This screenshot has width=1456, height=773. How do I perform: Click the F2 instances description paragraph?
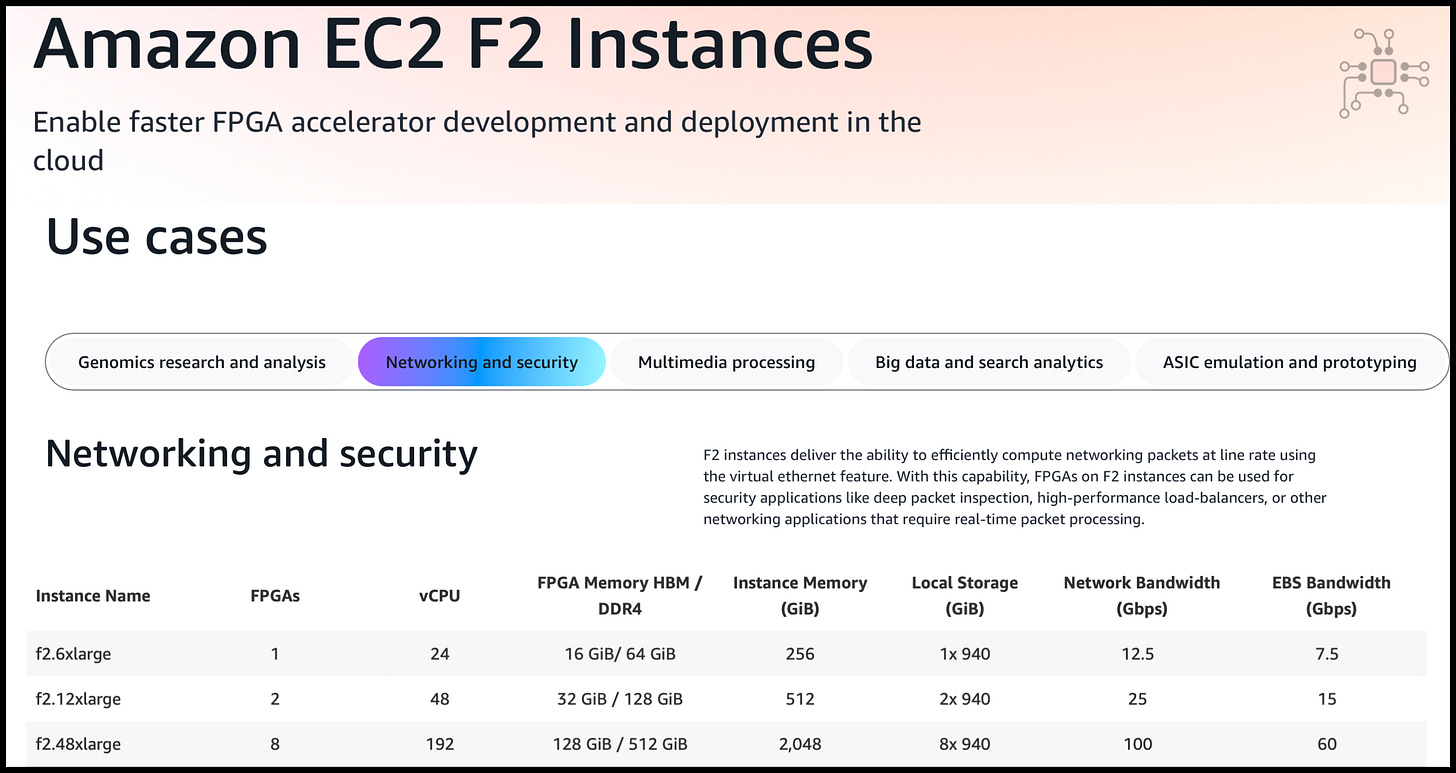tap(1013, 487)
